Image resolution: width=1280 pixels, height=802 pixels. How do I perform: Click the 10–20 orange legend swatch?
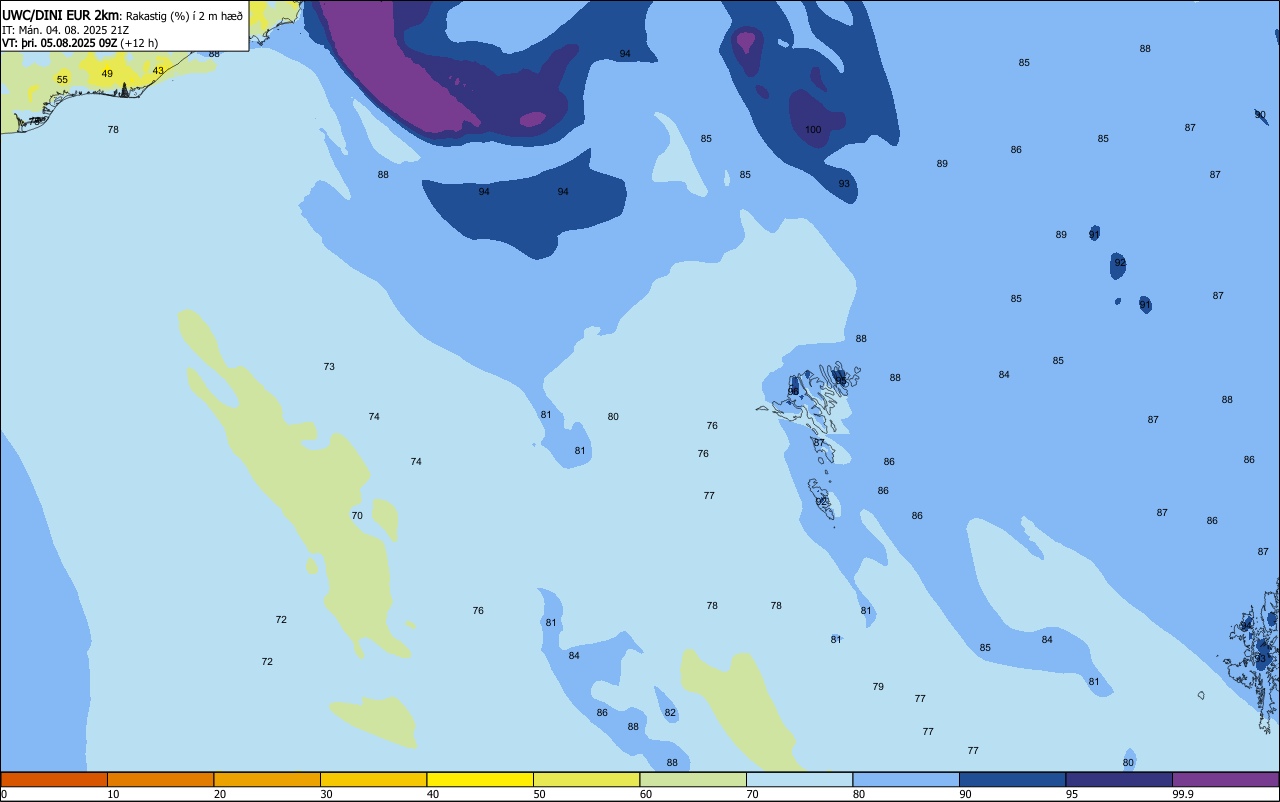160,779
